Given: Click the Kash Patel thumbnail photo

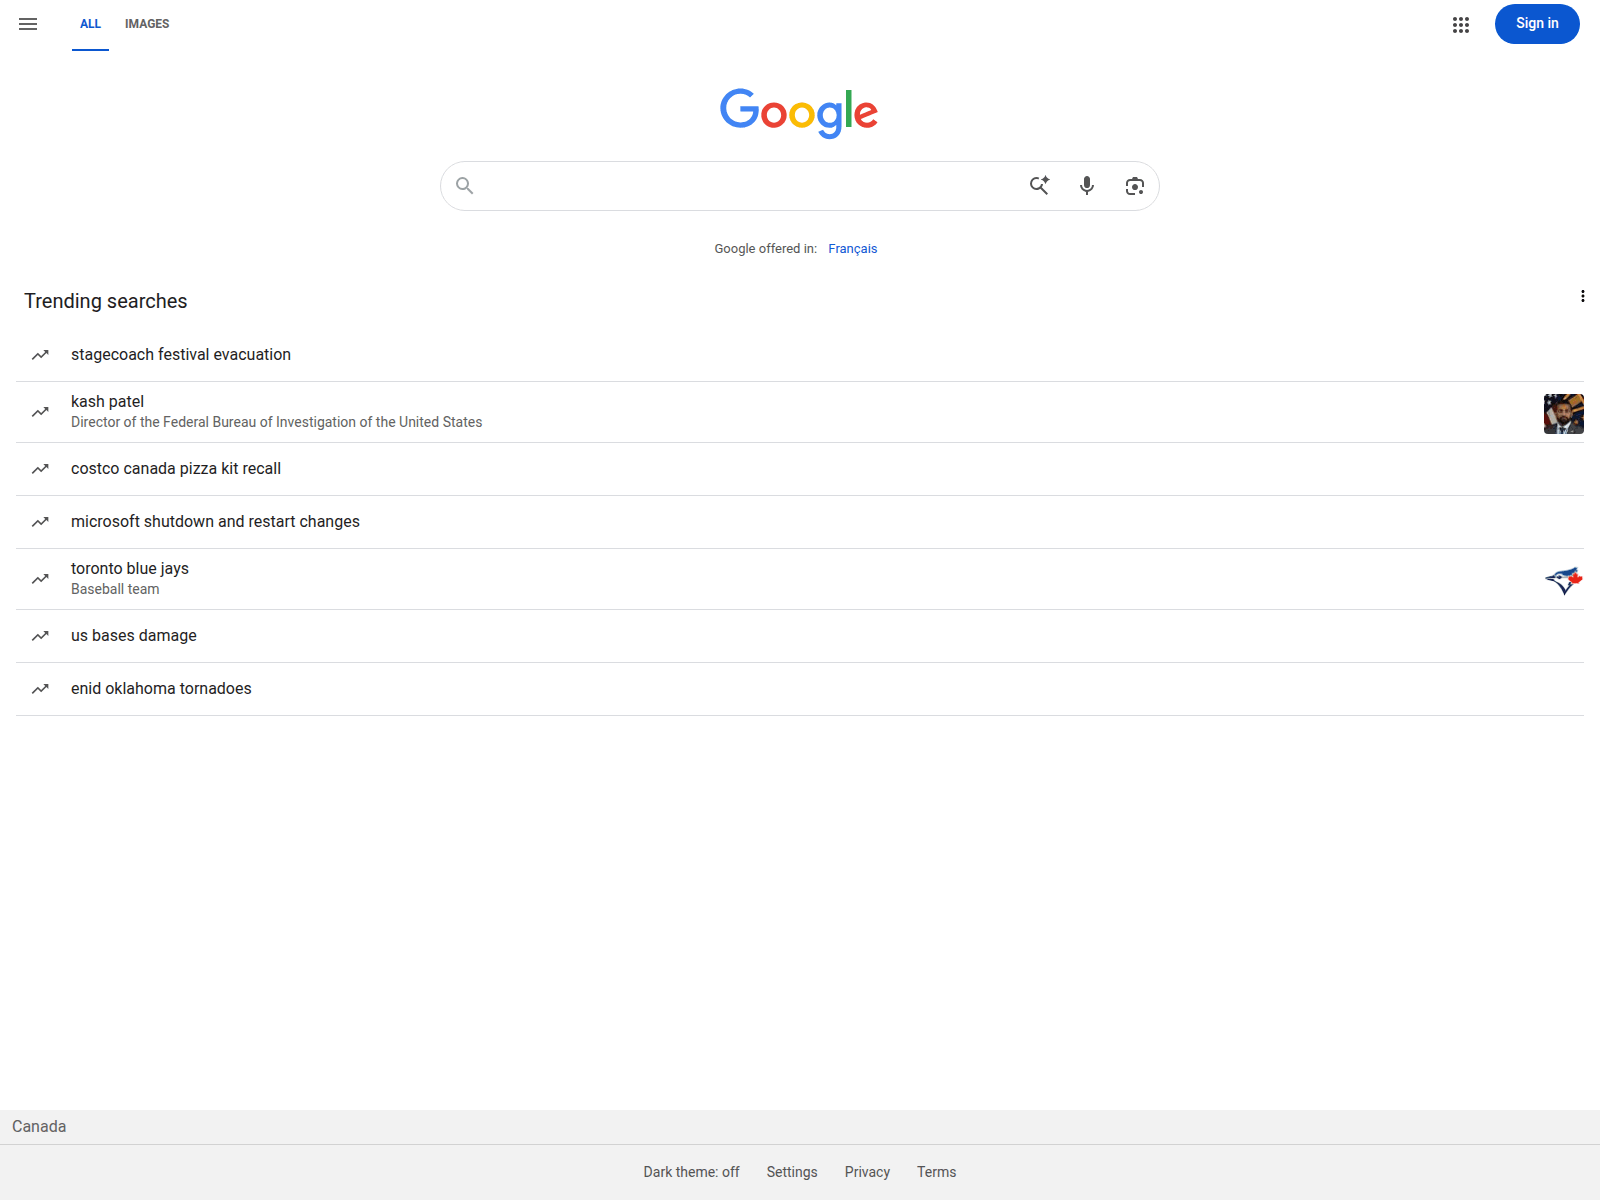Looking at the screenshot, I should (x=1563, y=414).
